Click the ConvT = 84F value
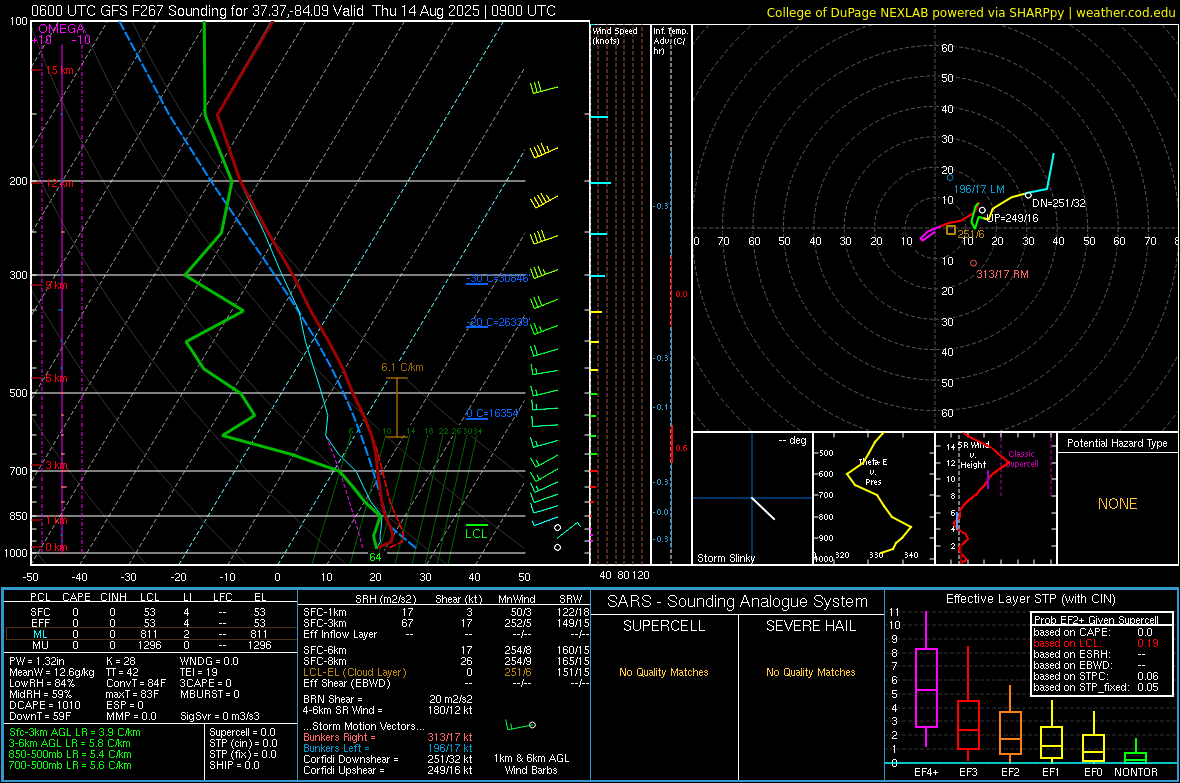Screen dimensions: 1180x783 [x=135, y=684]
